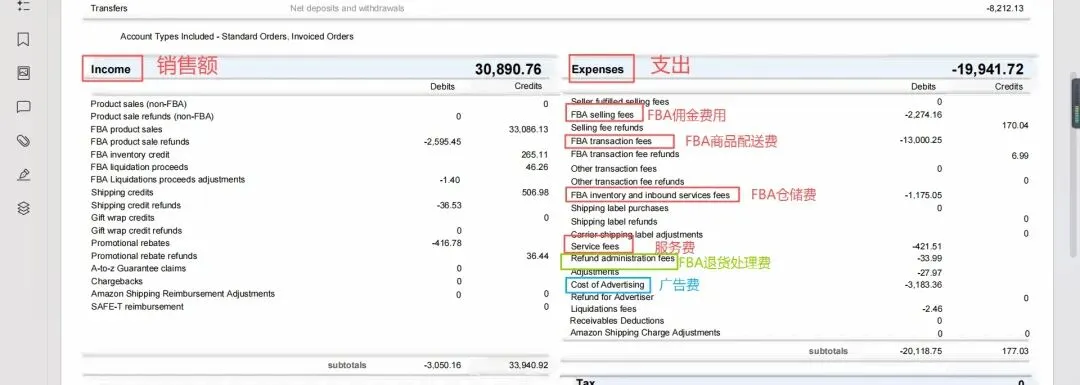Click 'Other transaction fees' label

614,169
